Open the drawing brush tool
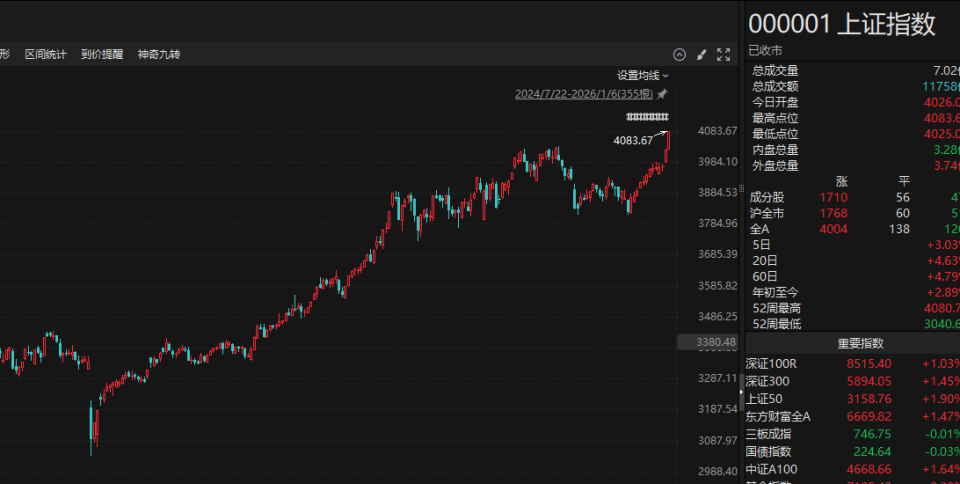This screenshot has width=960, height=484. (x=702, y=54)
